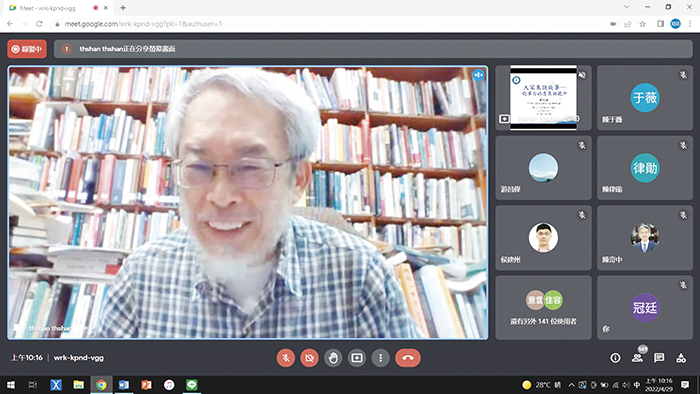Raise hand using the hand icon
The image size is (700, 394).
click(333, 358)
